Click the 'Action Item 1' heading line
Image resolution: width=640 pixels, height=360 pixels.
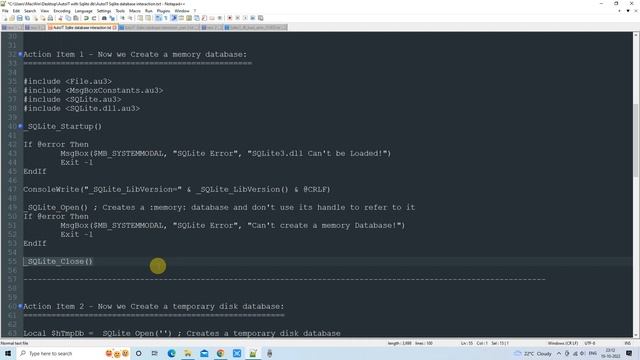coord(135,54)
